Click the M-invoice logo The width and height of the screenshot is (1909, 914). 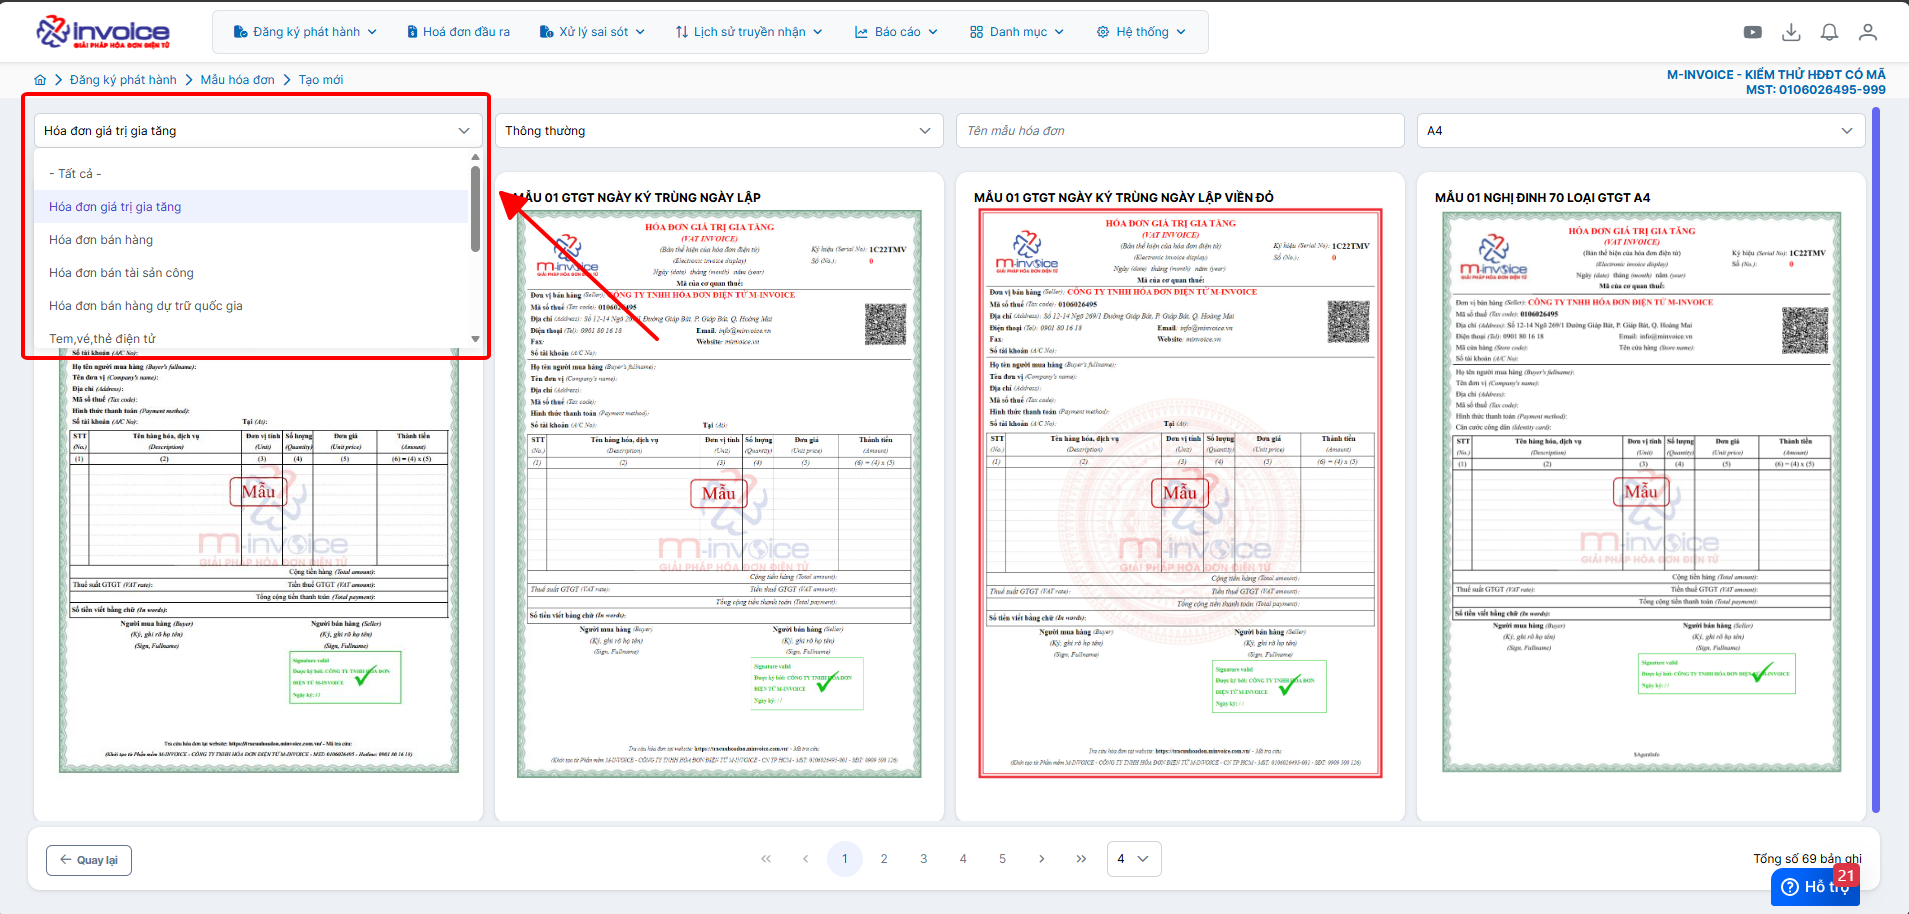103,32
